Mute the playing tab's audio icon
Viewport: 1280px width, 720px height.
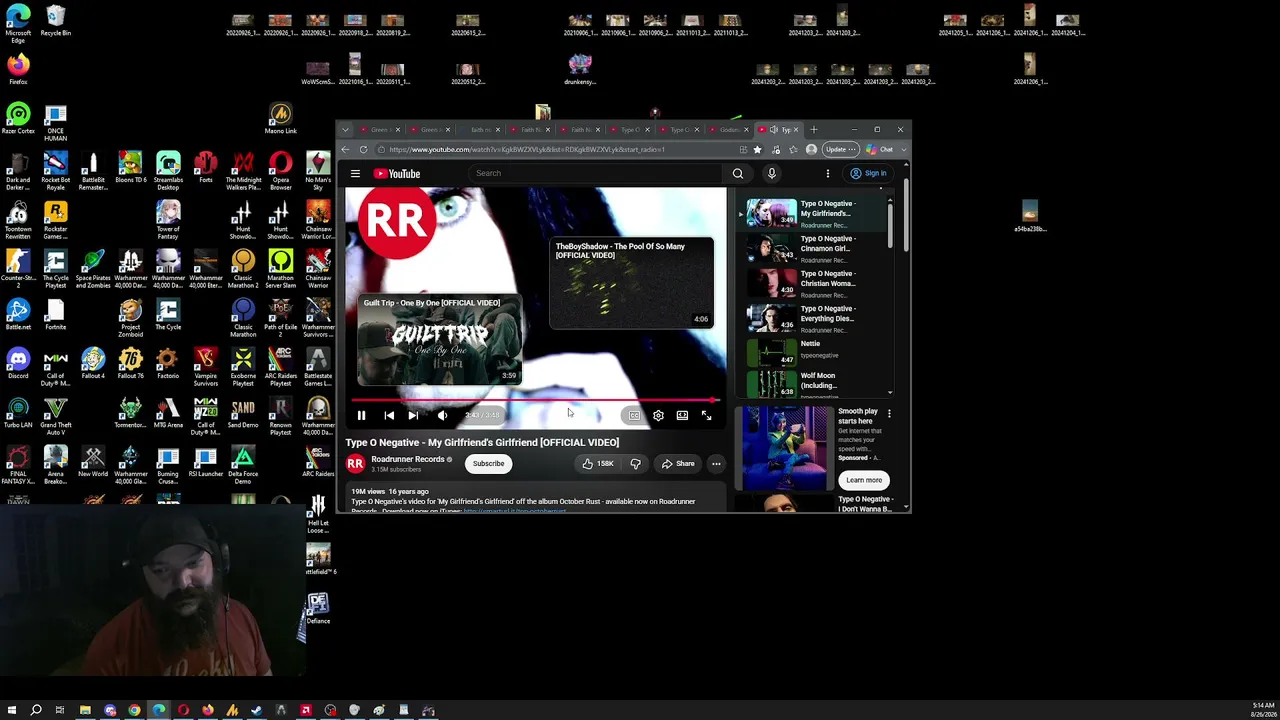click(x=774, y=130)
